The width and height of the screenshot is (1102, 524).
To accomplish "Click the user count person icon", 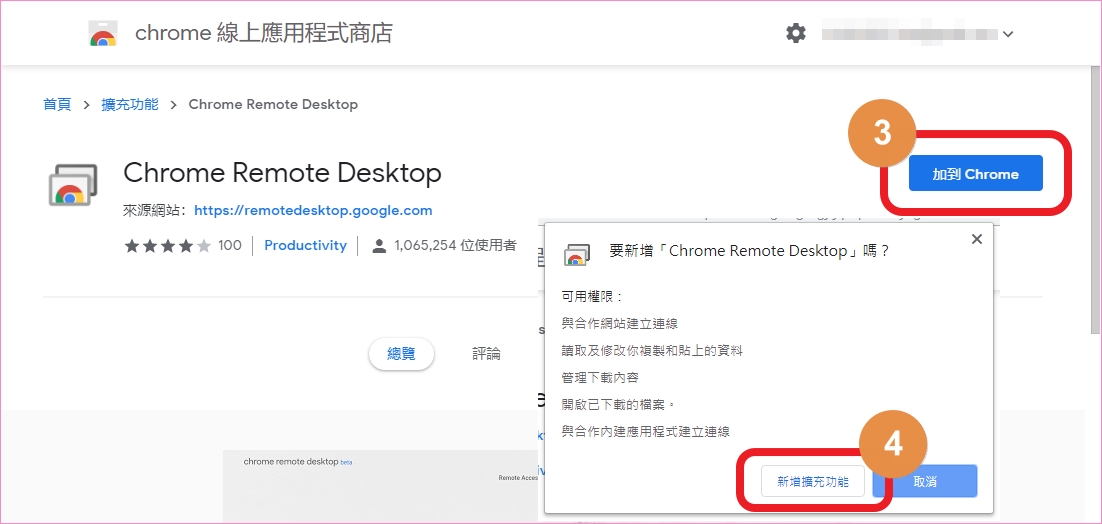I will [380, 246].
